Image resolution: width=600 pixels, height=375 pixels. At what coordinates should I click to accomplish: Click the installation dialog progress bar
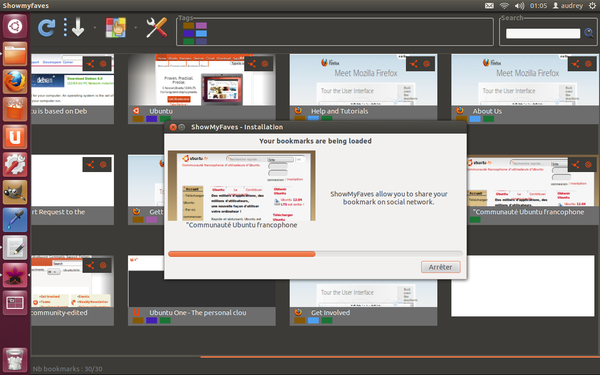(315, 254)
